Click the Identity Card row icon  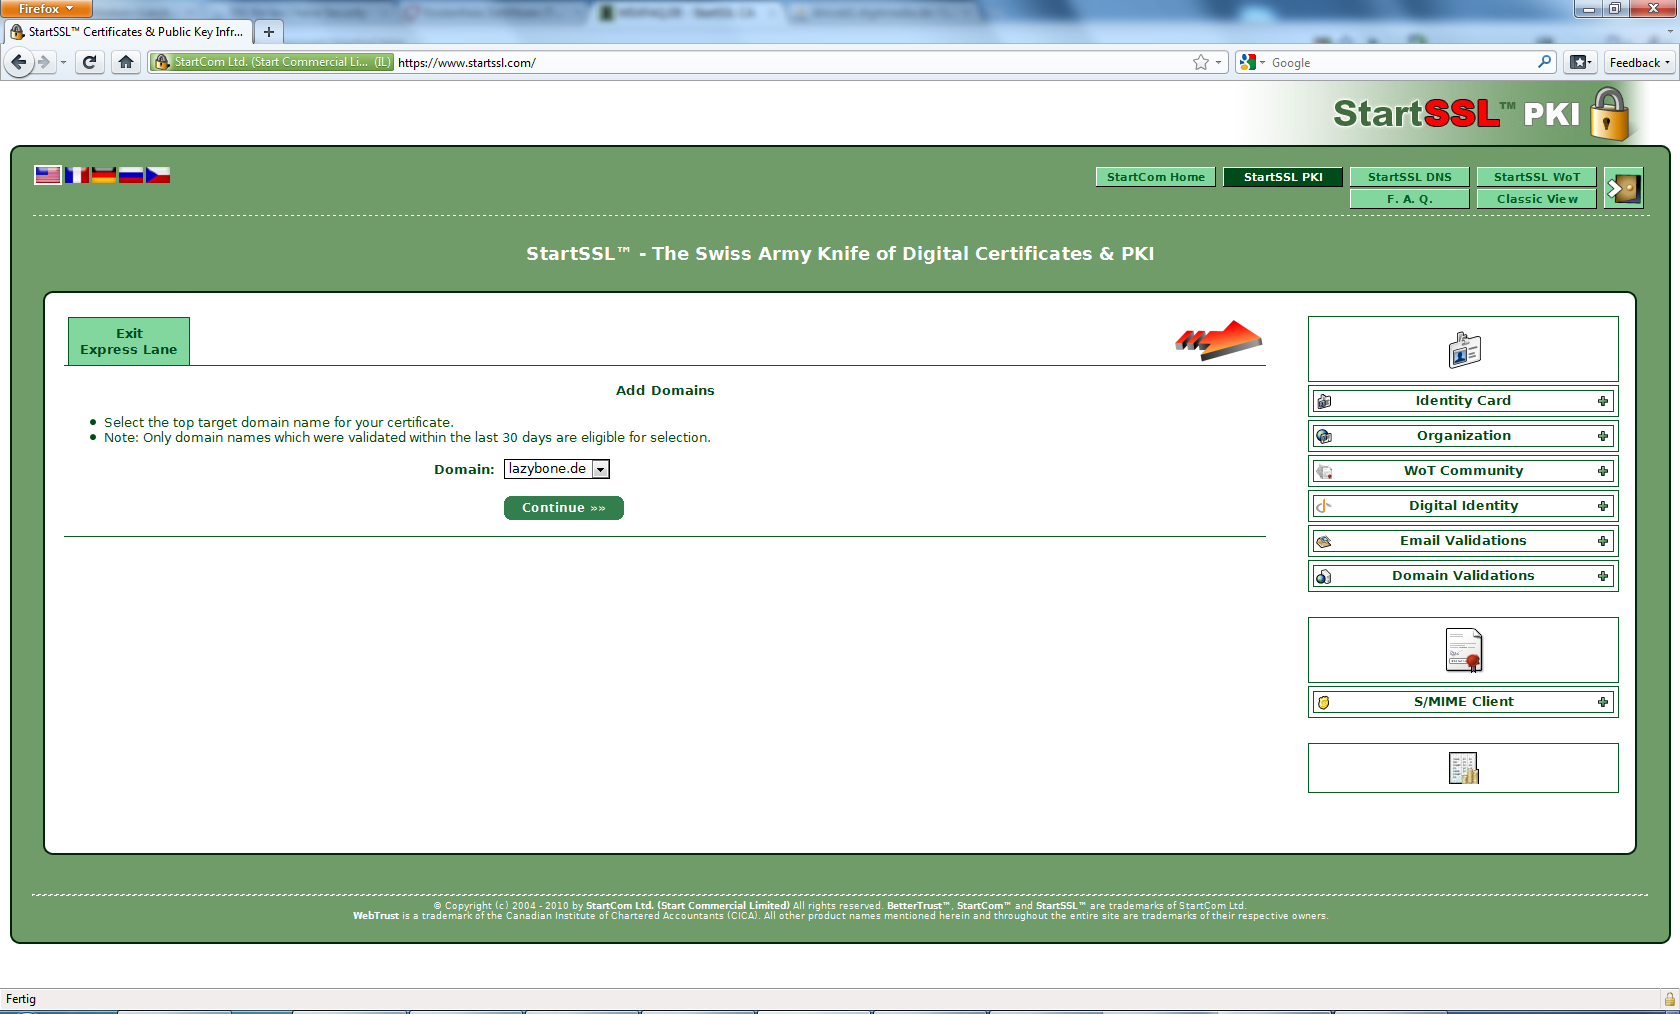(x=1324, y=401)
